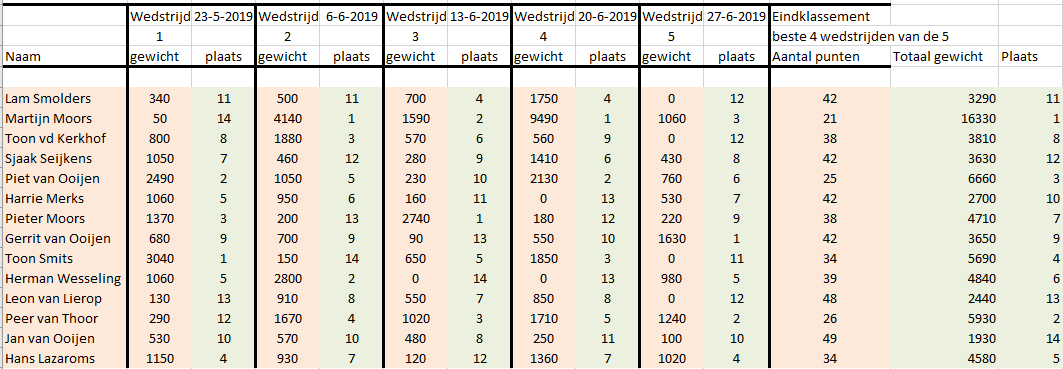Image resolution: width=1063 pixels, height=369 pixels.
Task: Select Piet van Ooijen total 6660
Action: [x=944, y=178]
